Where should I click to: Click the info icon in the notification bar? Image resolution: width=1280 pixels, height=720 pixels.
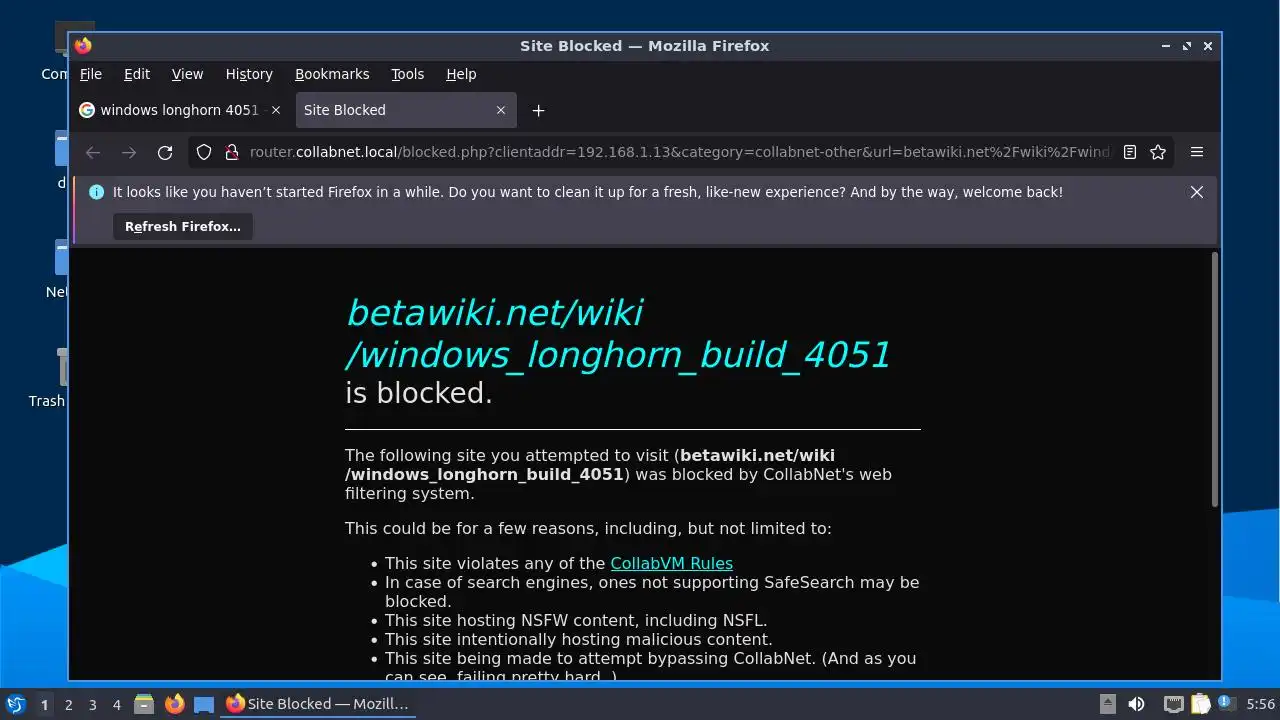(x=97, y=192)
